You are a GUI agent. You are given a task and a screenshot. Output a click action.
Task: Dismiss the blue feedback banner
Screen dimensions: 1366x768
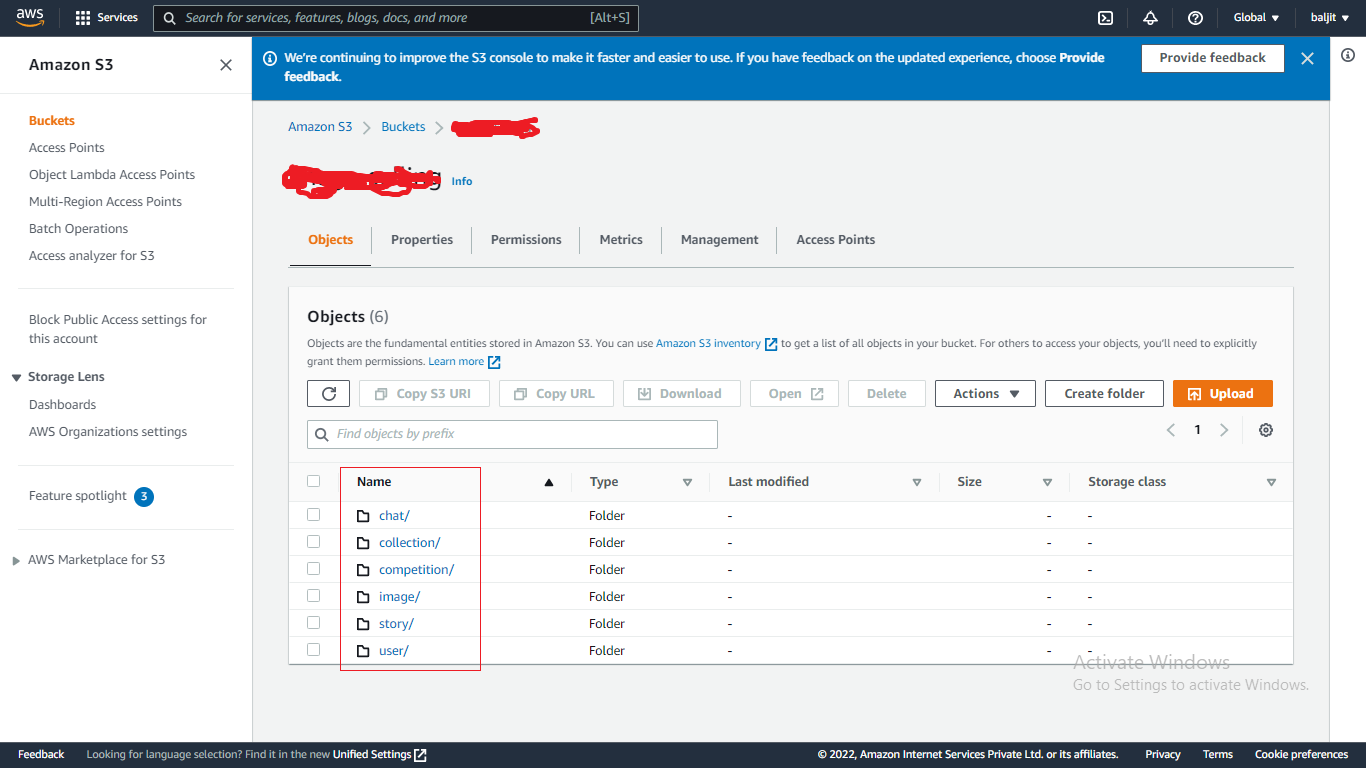(x=1307, y=59)
